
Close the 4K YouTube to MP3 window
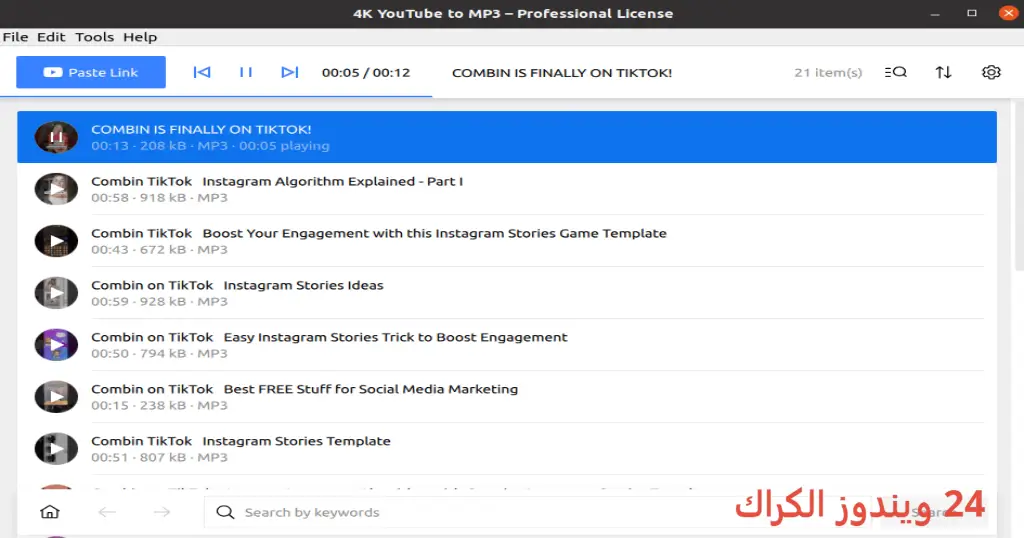[x=1008, y=13]
